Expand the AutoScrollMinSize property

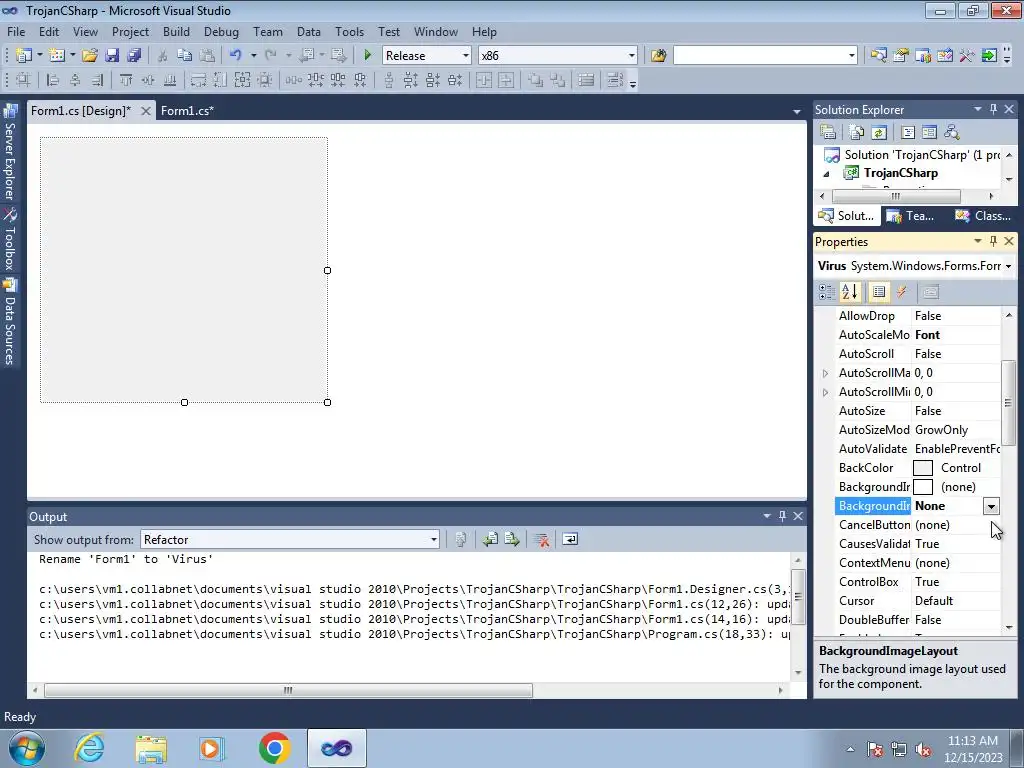[825, 392]
